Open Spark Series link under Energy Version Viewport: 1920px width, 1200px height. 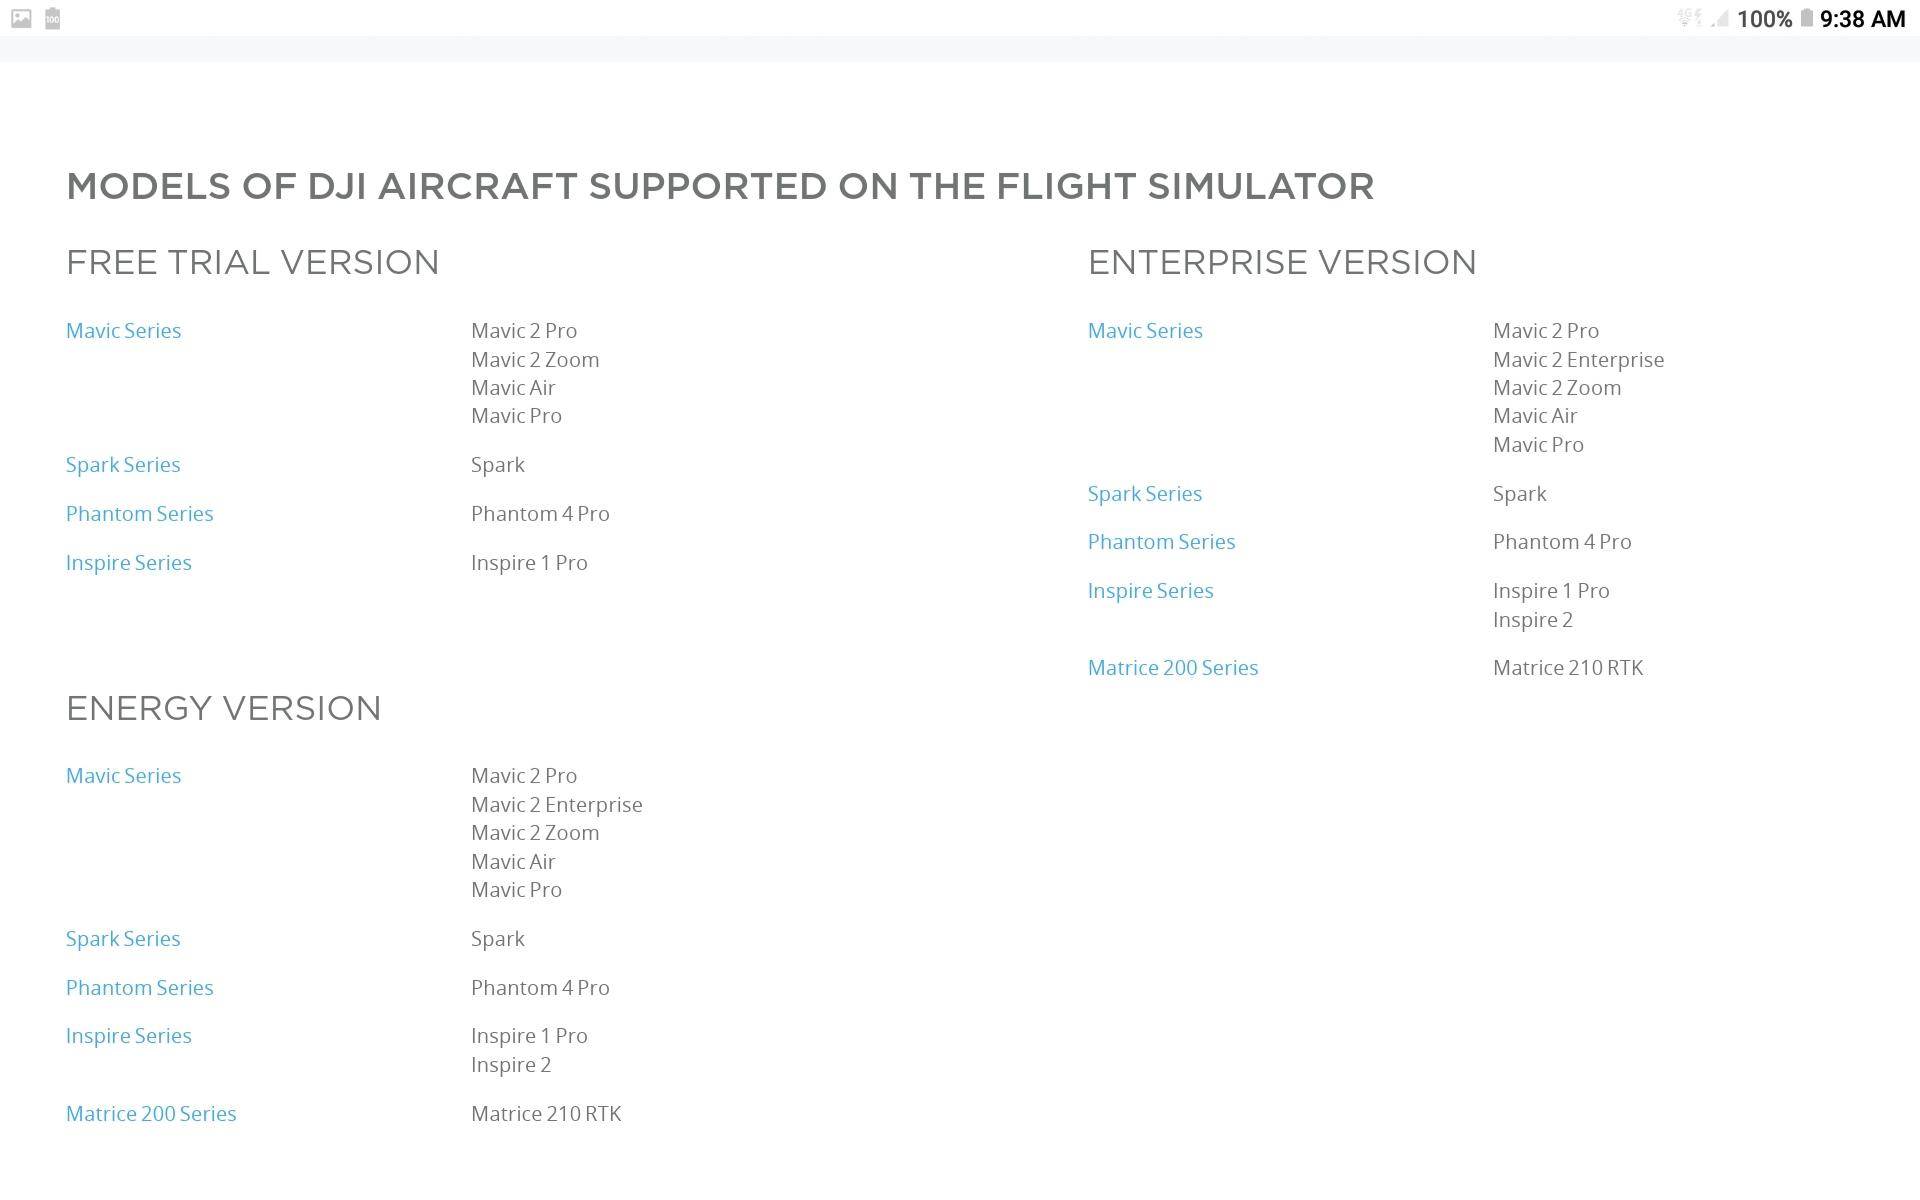point(123,939)
